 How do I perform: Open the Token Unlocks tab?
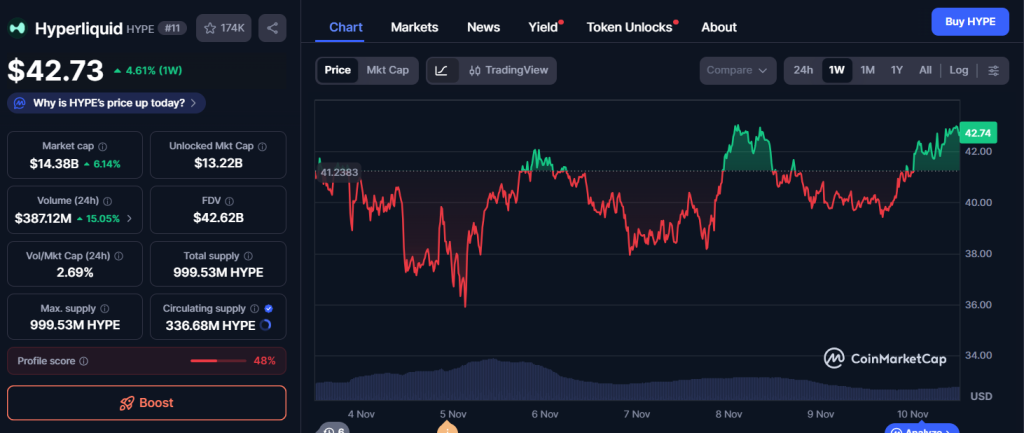point(629,27)
